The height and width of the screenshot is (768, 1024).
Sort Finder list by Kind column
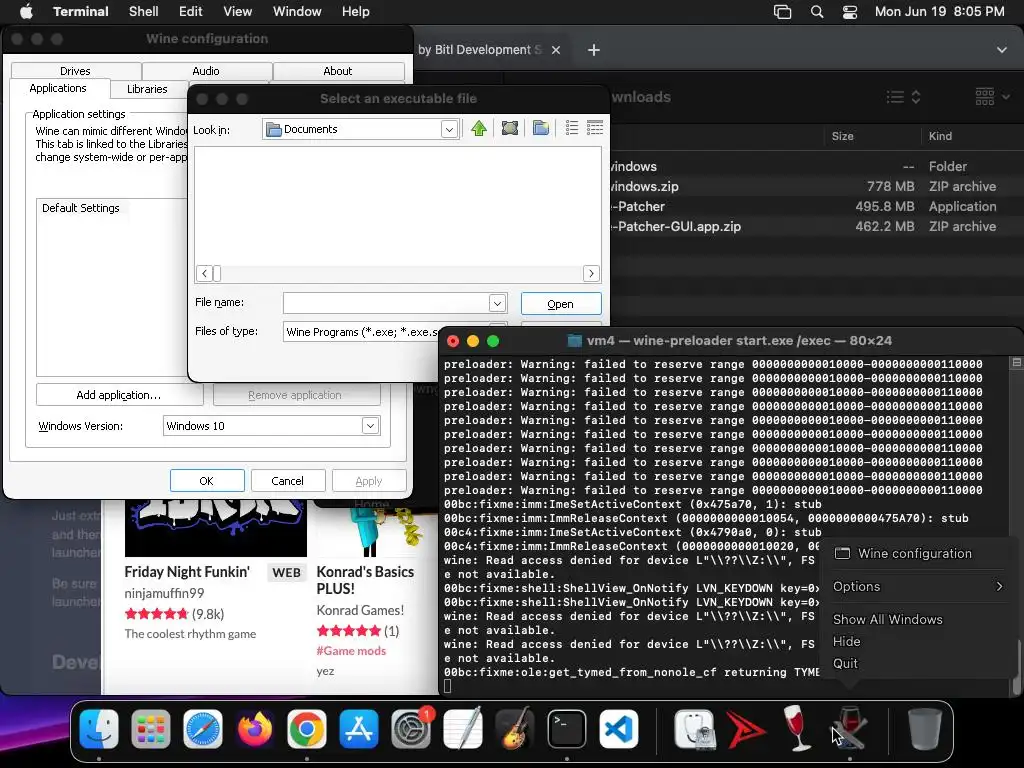point(940,136)
